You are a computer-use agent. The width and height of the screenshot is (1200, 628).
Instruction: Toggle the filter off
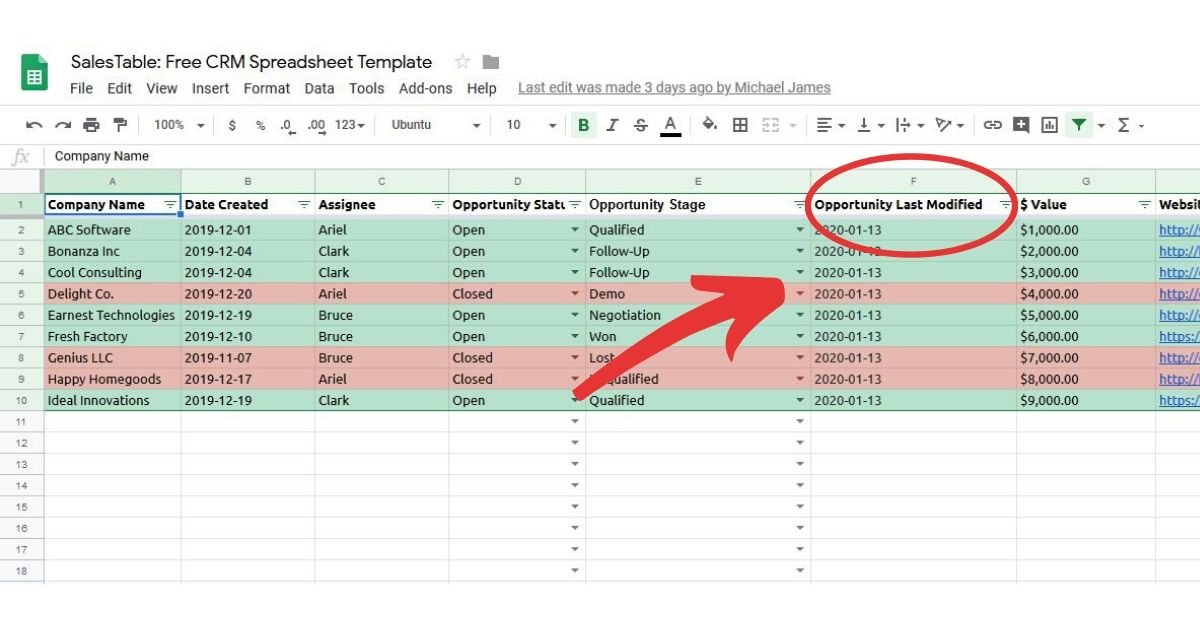pyautogui.click(x=1078, y=125)
